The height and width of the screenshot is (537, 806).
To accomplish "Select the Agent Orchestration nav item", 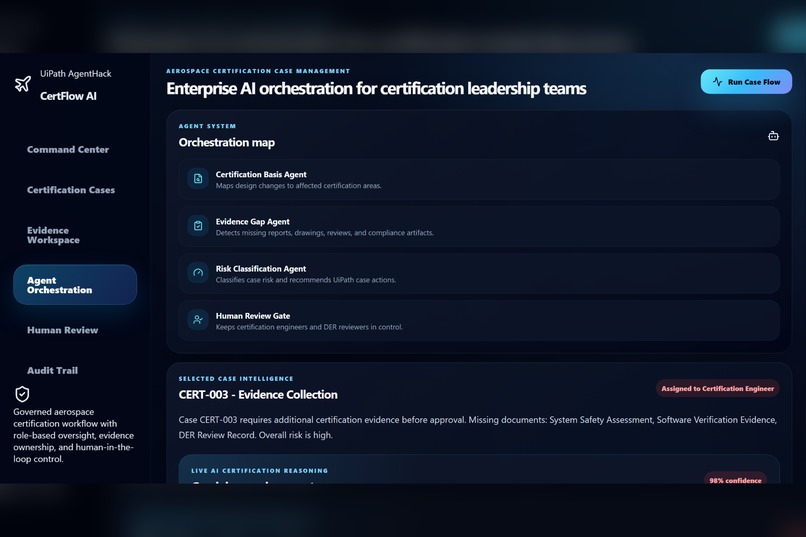I will pyautogui.click(x=75, y=285).
